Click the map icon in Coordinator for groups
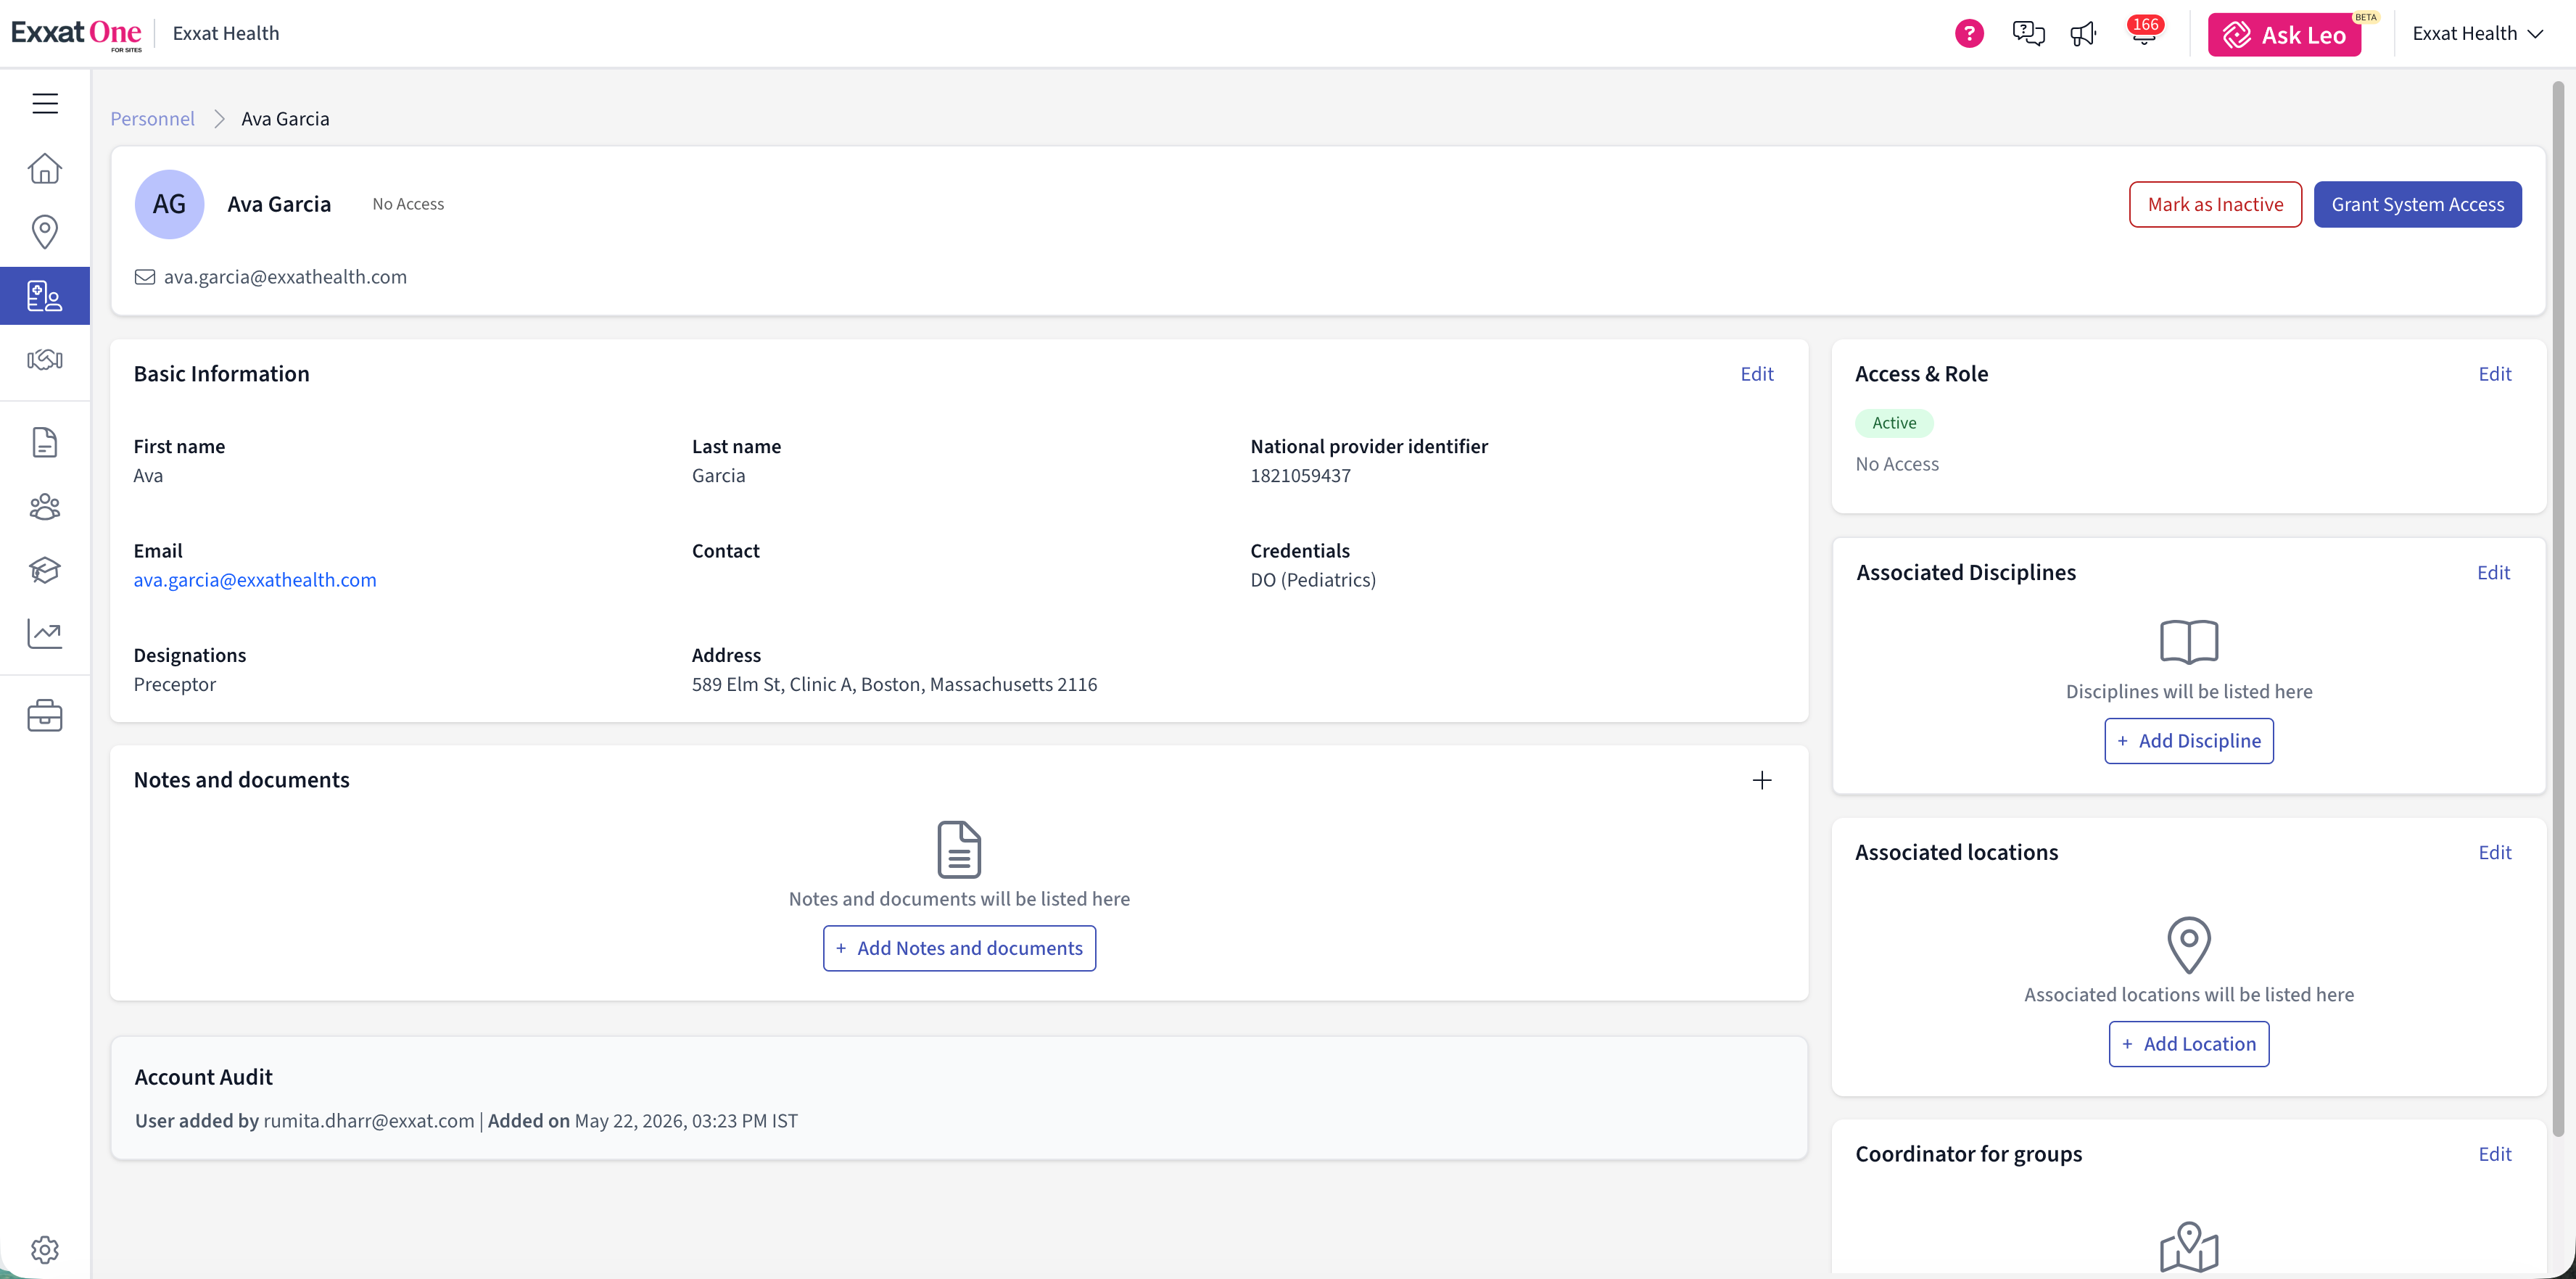The height and width of the screenshot is (1279, 2576). pyautogui.click(x=2189, y=1248)
